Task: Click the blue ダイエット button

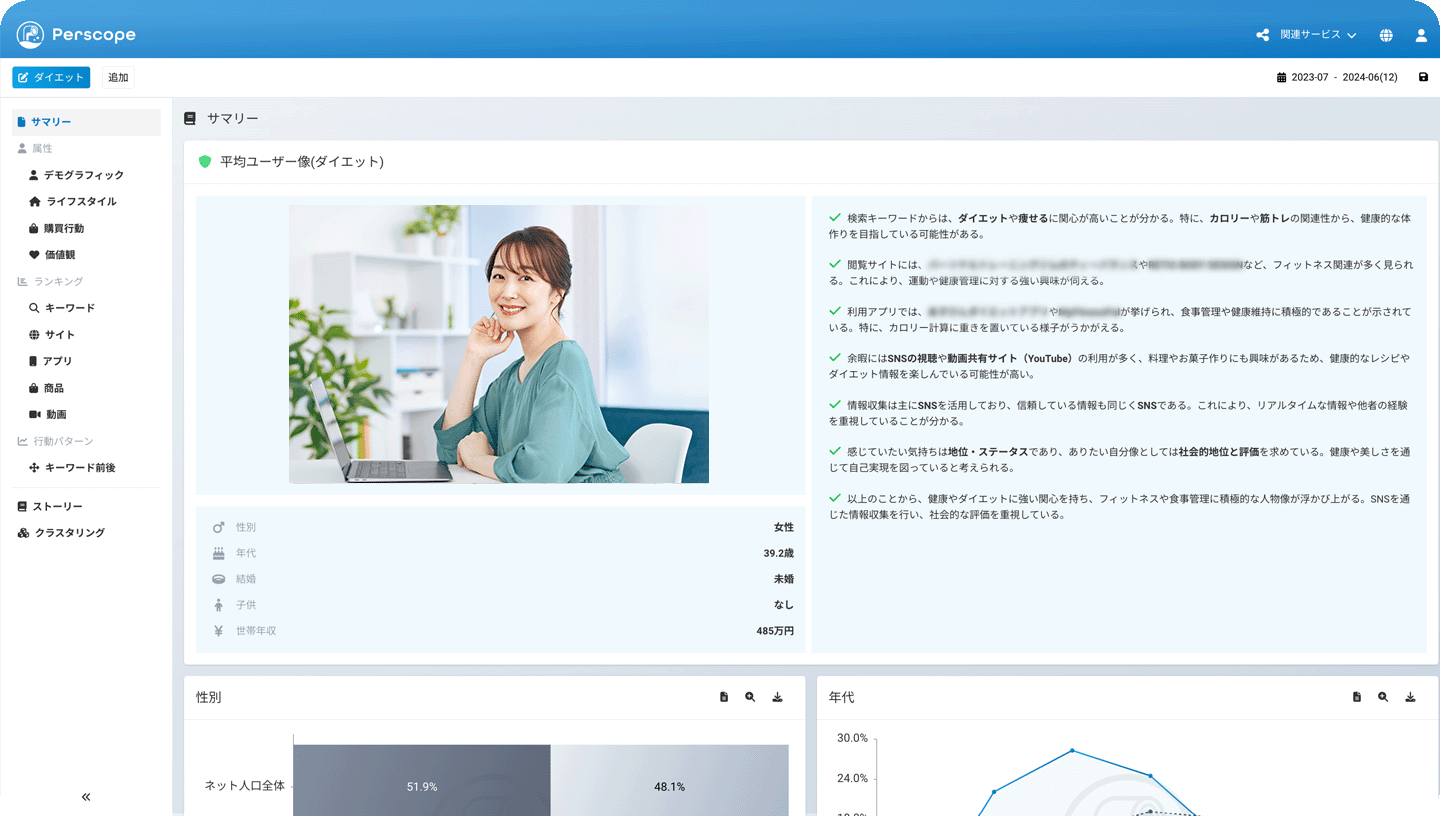Action: (x=51, y=77)
